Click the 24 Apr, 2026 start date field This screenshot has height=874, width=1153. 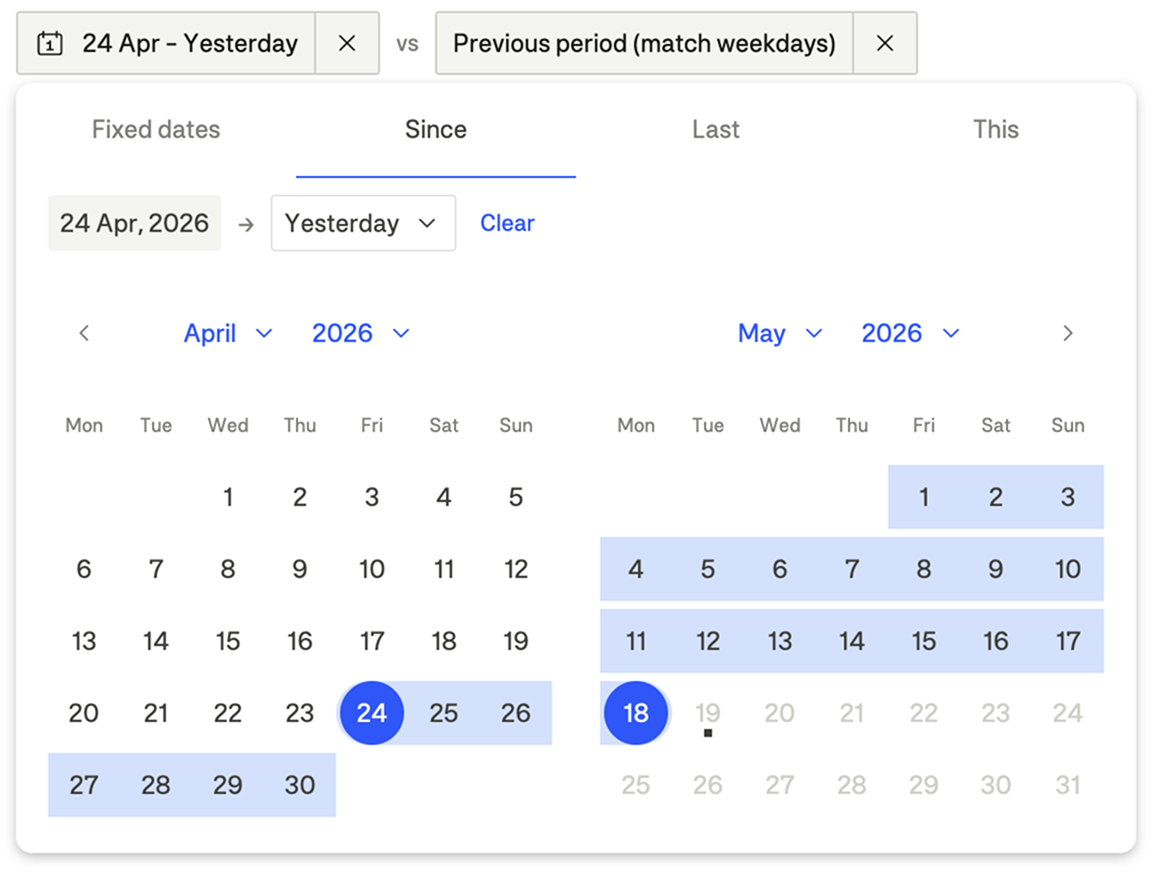tap(135, 223)
